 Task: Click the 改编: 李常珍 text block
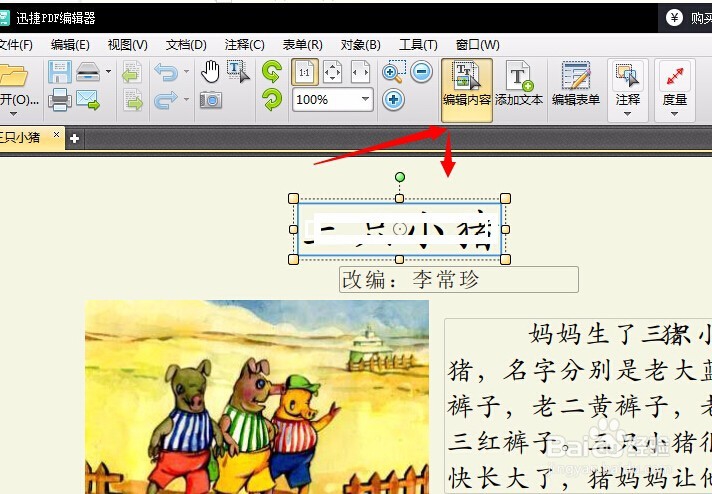click(x=459, y=280)
